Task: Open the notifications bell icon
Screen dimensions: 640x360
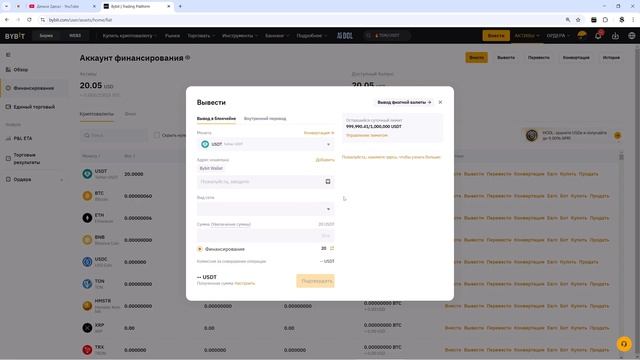Action: coord(598,36)
